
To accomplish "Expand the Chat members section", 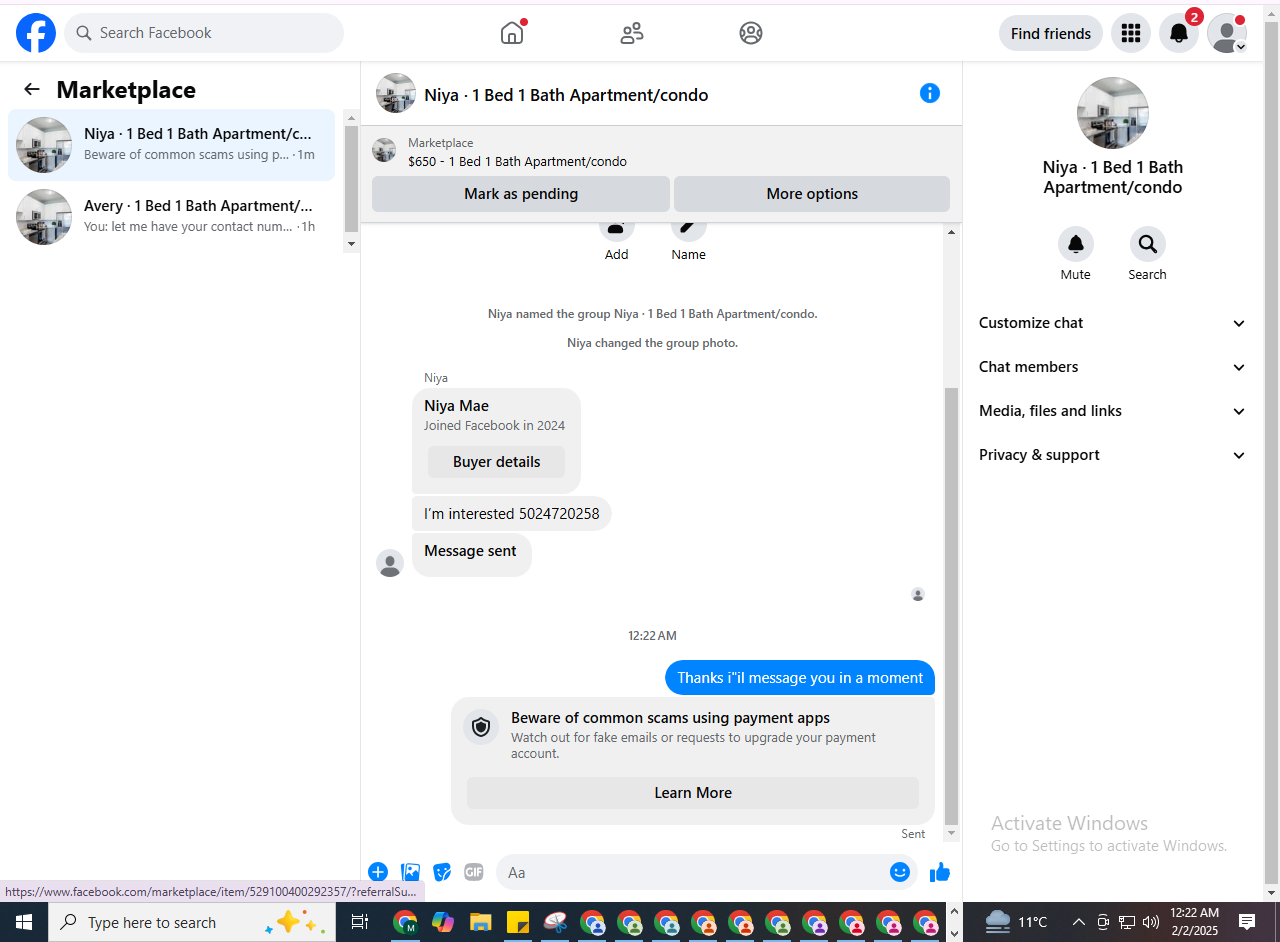I will [1112, 367].
